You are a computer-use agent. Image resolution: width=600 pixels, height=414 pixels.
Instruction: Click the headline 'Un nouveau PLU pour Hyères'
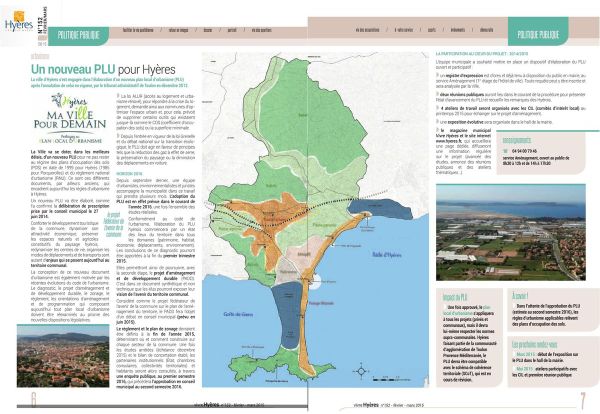103,69
